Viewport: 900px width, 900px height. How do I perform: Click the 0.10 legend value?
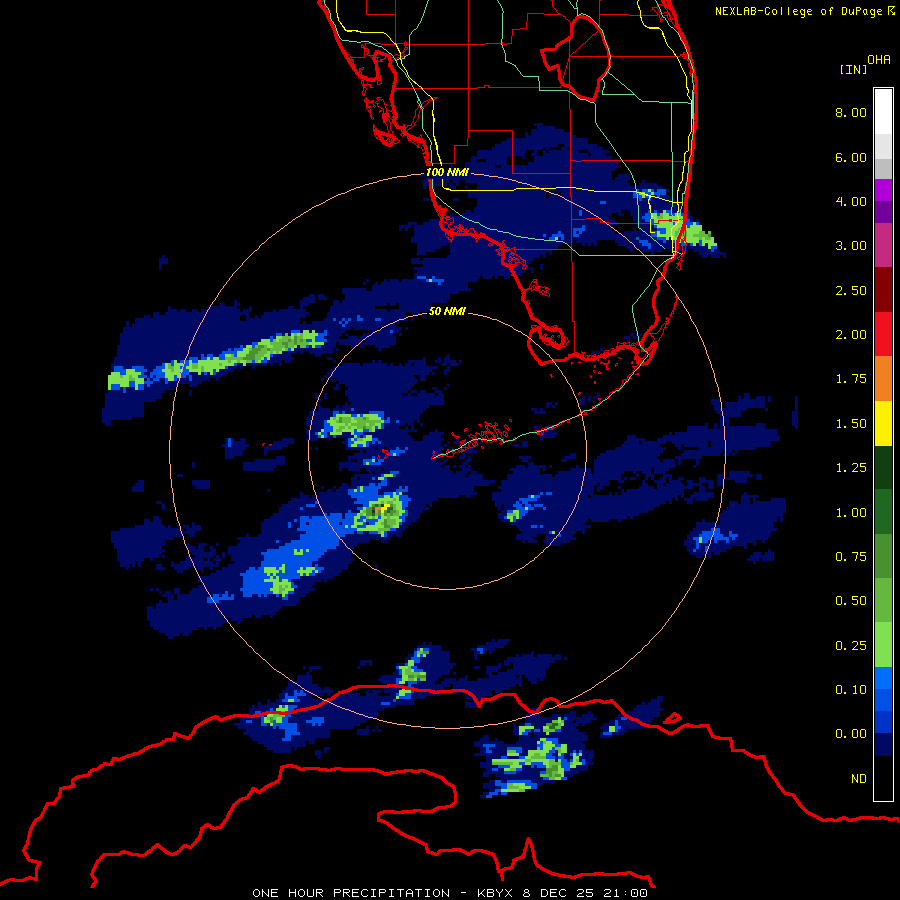coord(851,690)
